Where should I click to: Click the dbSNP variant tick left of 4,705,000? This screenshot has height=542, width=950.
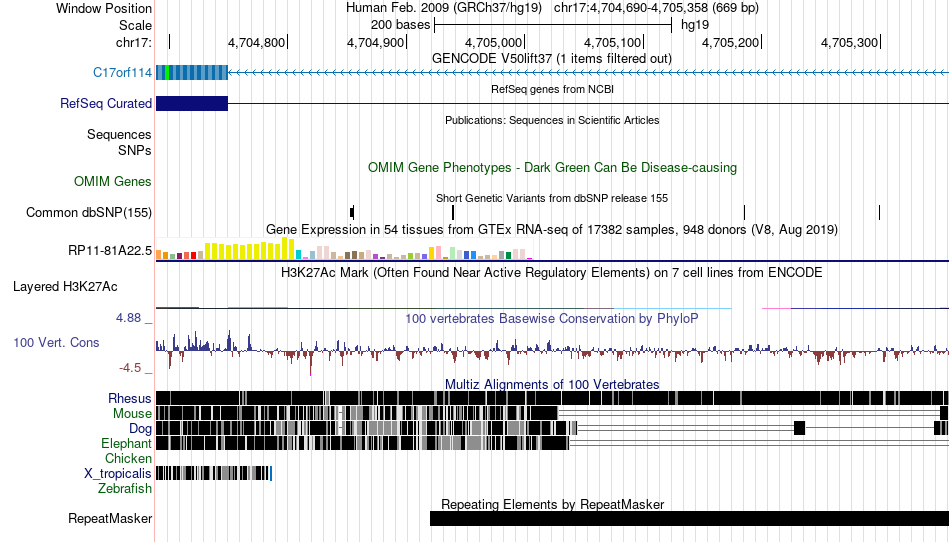click(x=453, y=213)
